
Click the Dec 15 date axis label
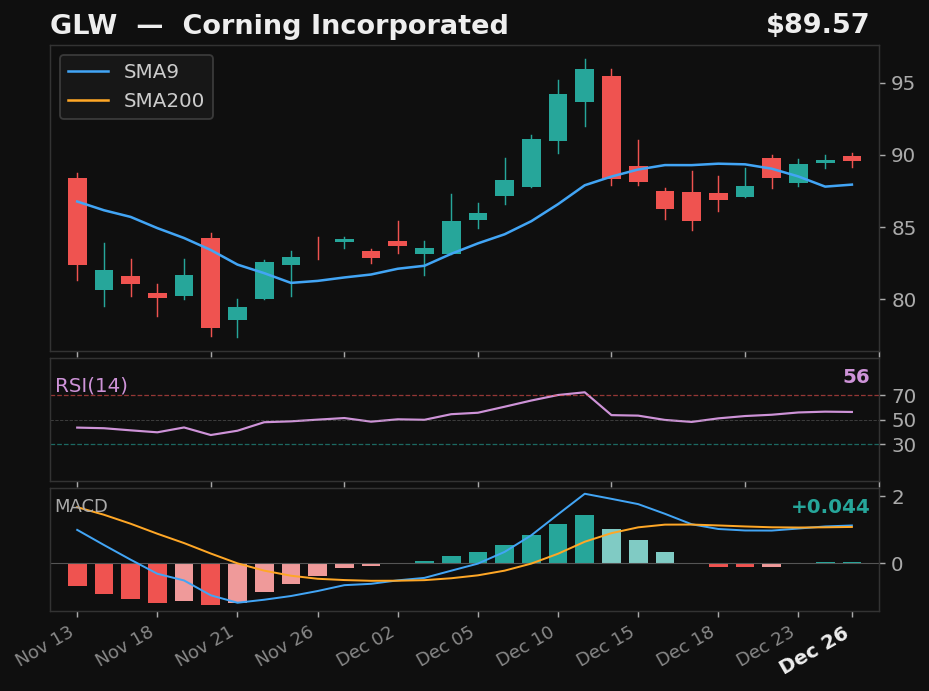[606, 645]
